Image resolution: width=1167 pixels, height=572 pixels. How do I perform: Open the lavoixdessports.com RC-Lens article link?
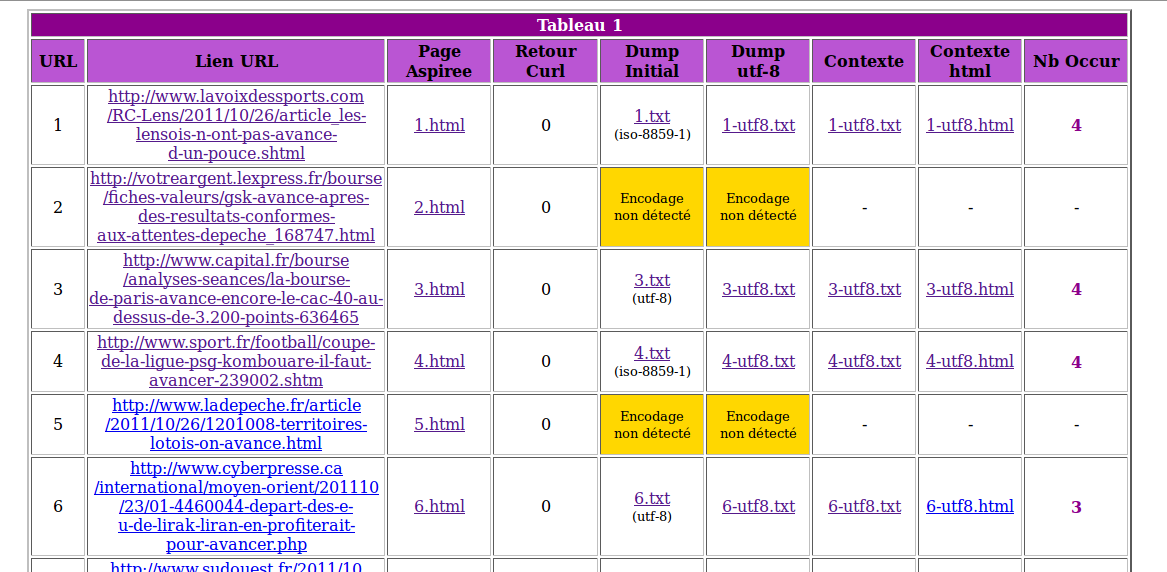coord(236,125)
